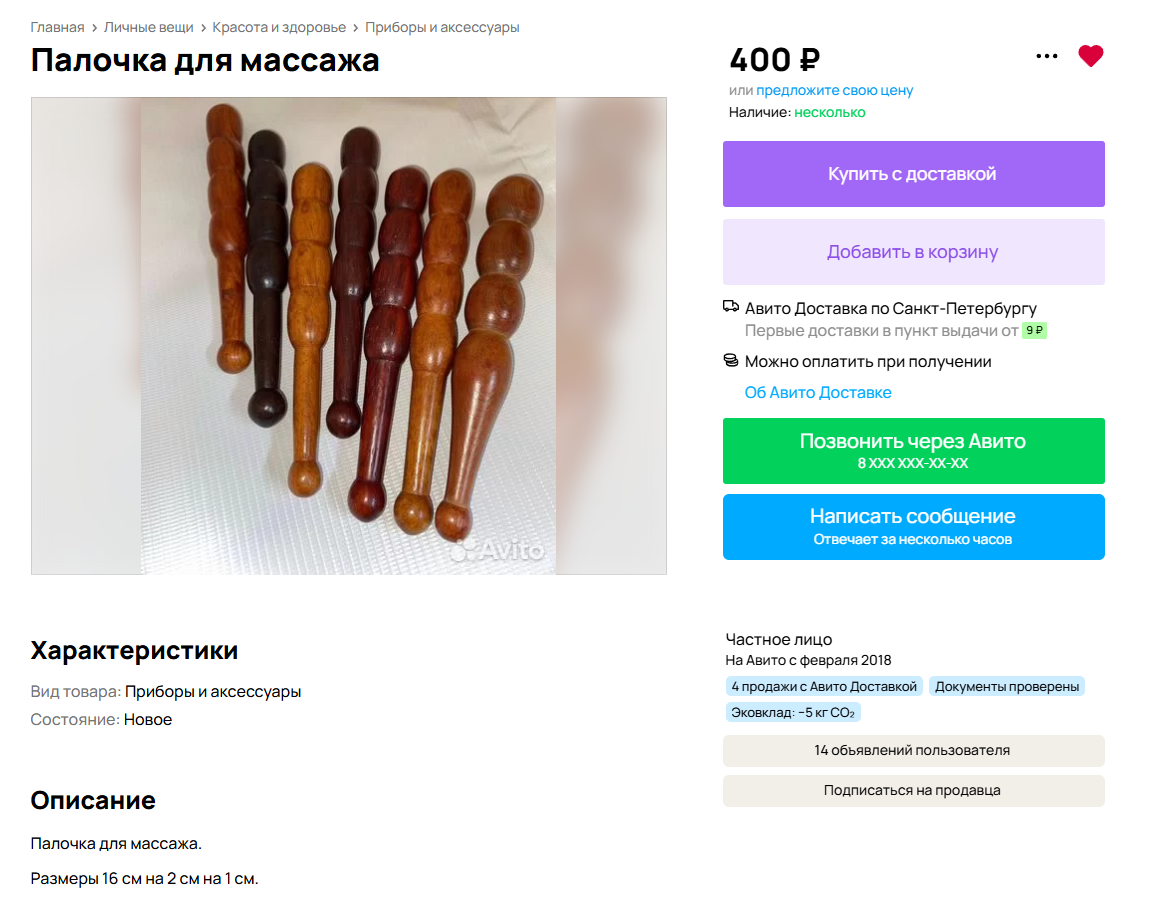Subscribe via Подписаться на продавца button
1163x899 pixels.
[x=914, y=791]
